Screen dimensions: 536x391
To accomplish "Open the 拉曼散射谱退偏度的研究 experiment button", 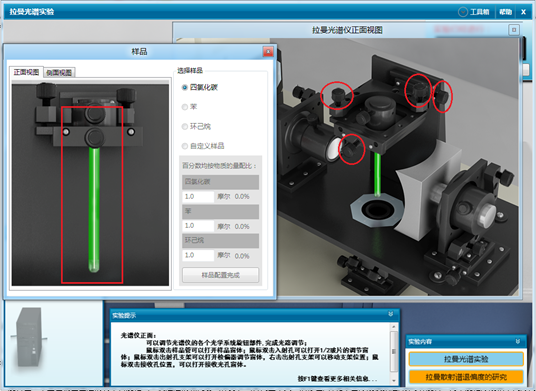I will pos(466,377).
